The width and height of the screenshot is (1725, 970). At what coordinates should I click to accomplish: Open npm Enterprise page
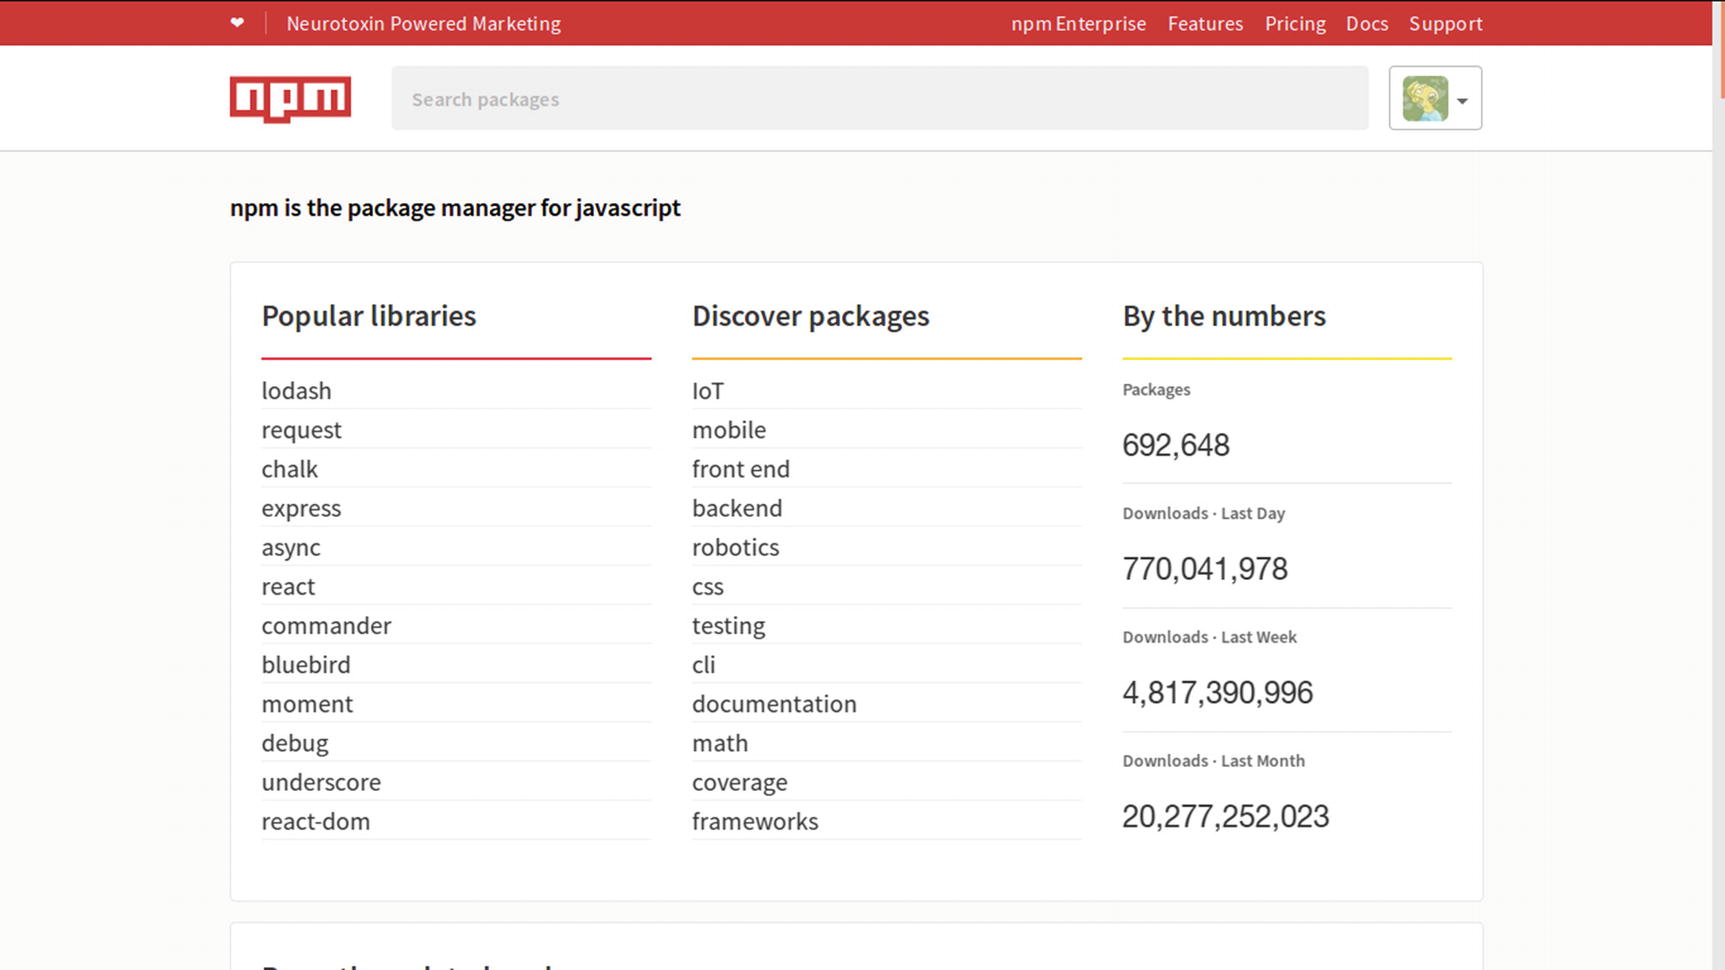pos(1078,23)
